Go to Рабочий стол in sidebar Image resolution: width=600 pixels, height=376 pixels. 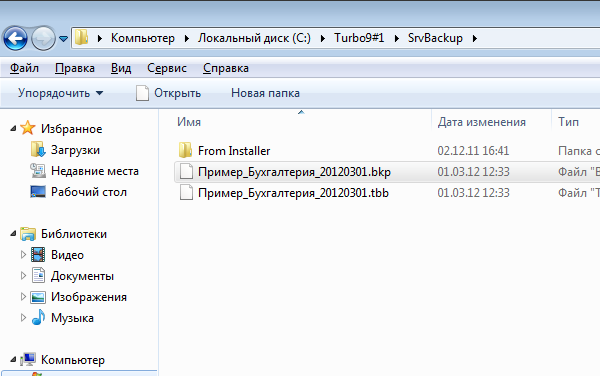[x=89, y=192]
